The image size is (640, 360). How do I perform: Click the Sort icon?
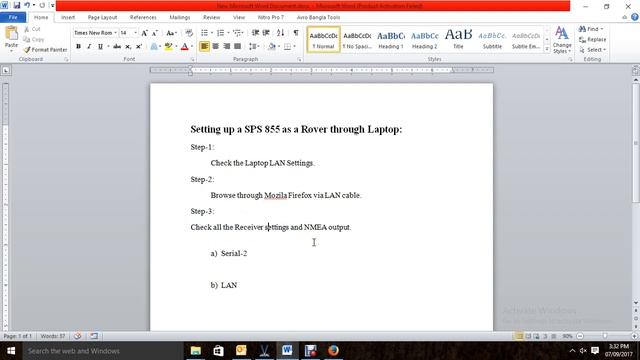(280, 33)
